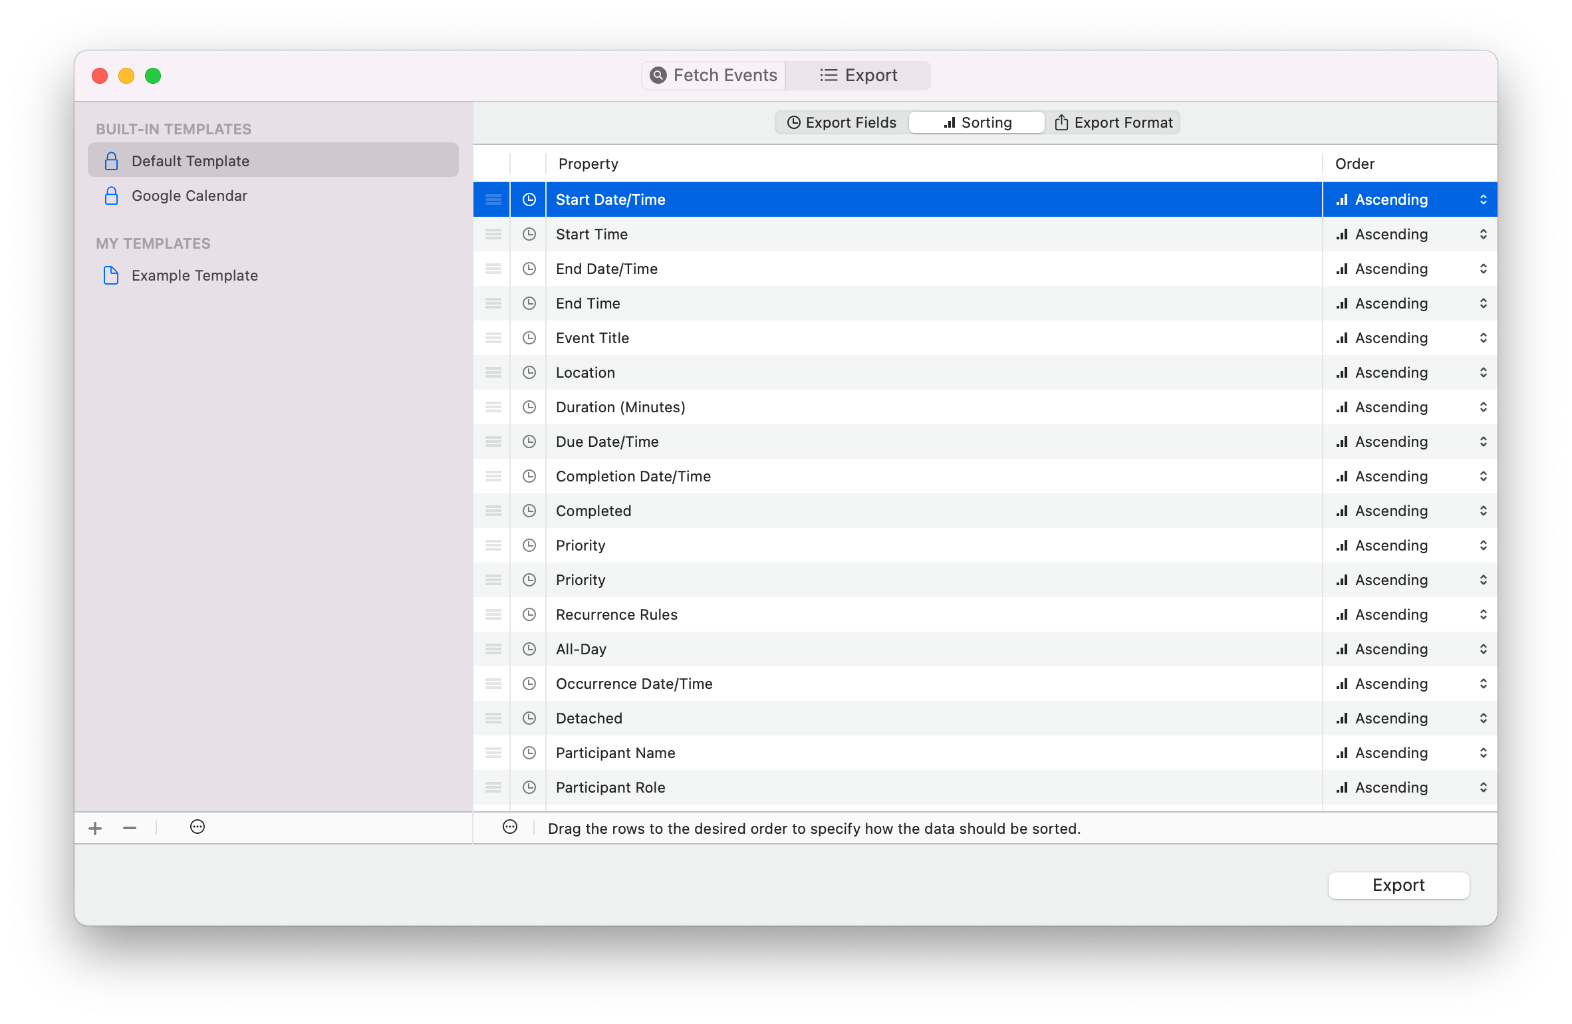Click clock icon on Duration (Minutes) row

(x=529, y=407)
